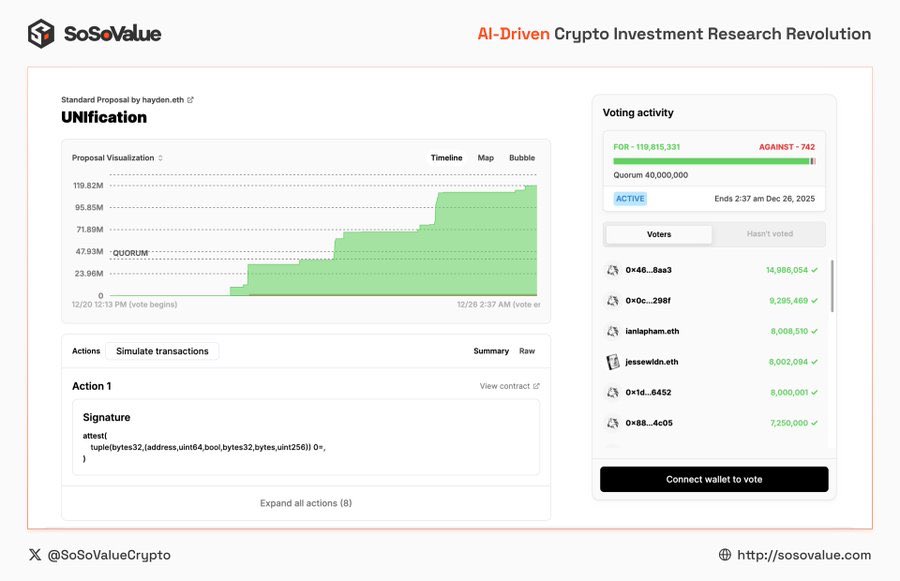Open the Proposal Visualization dropdown

tap(118, 158)
